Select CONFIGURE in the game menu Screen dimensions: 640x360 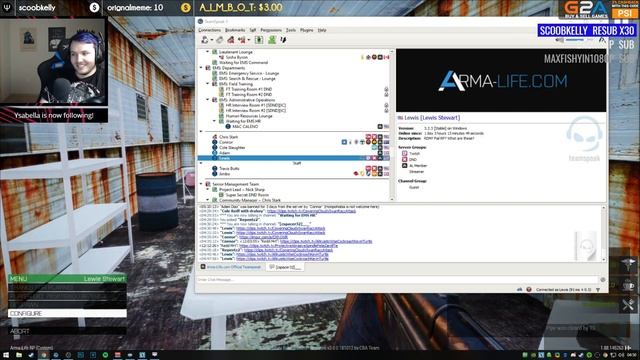tap(67, 313)
